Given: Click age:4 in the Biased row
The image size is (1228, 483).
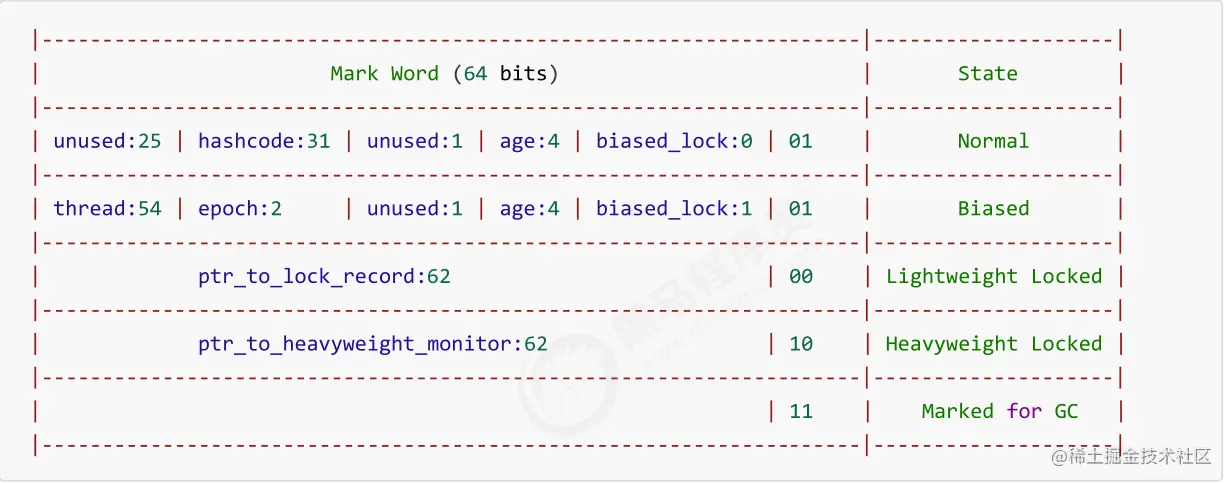Looking at the screenshot, I should click(530, 209).
